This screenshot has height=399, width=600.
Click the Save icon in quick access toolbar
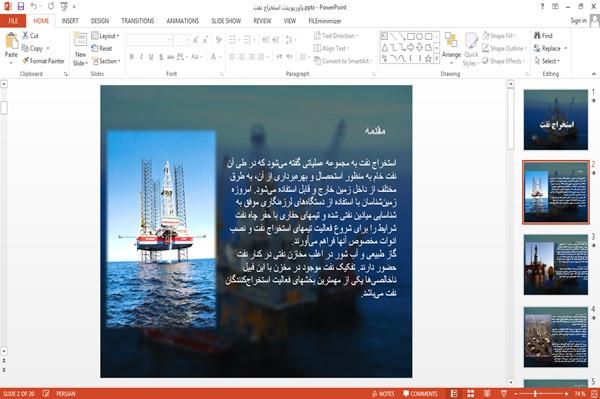pos(21,6)
